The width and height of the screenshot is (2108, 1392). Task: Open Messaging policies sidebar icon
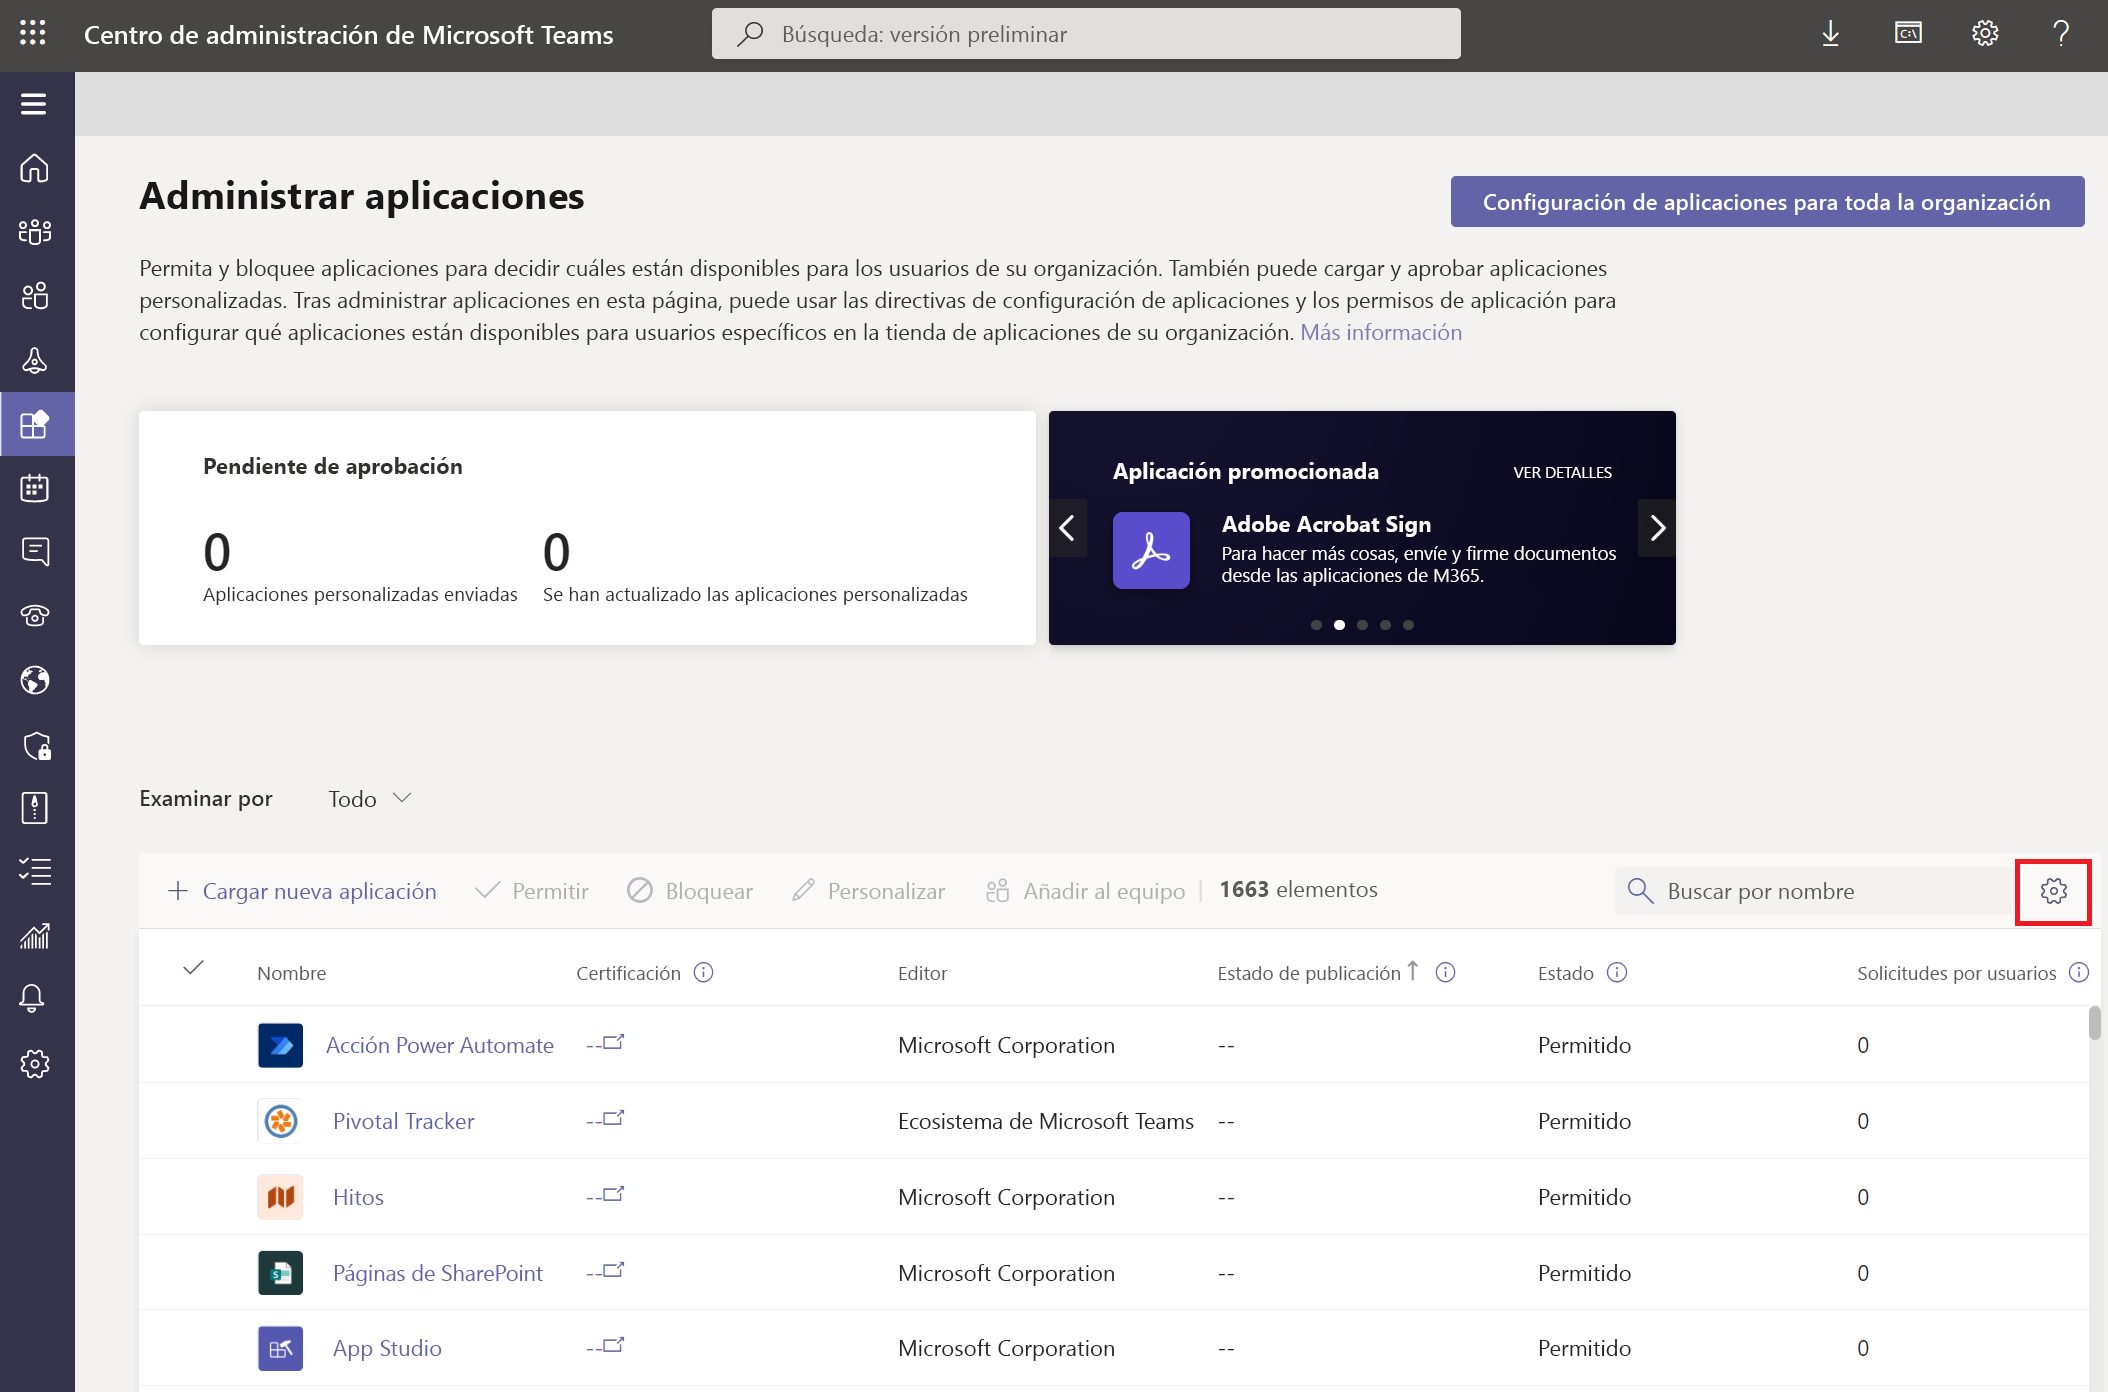coord(35,551)
